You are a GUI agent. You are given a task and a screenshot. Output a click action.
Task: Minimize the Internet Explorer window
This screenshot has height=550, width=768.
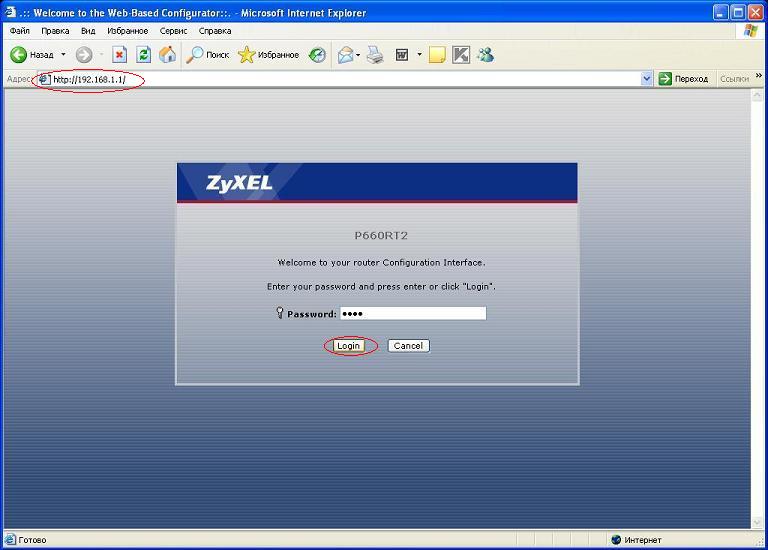(x=720, y=12)
